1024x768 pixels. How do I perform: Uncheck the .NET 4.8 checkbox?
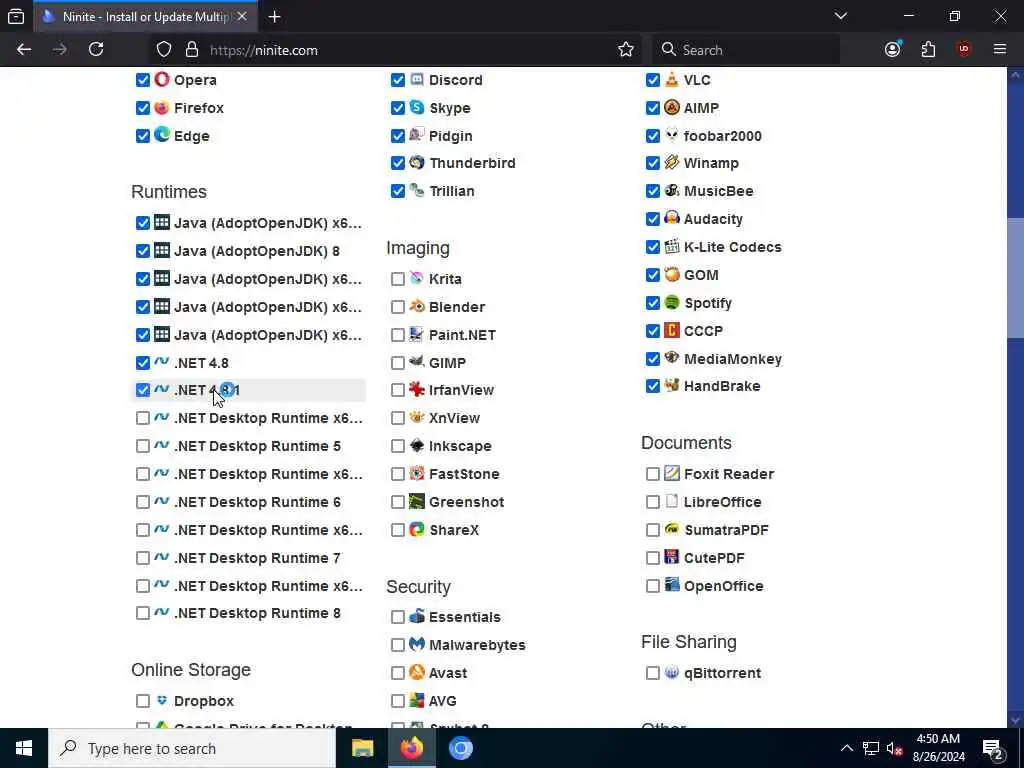tap(142, 362)
